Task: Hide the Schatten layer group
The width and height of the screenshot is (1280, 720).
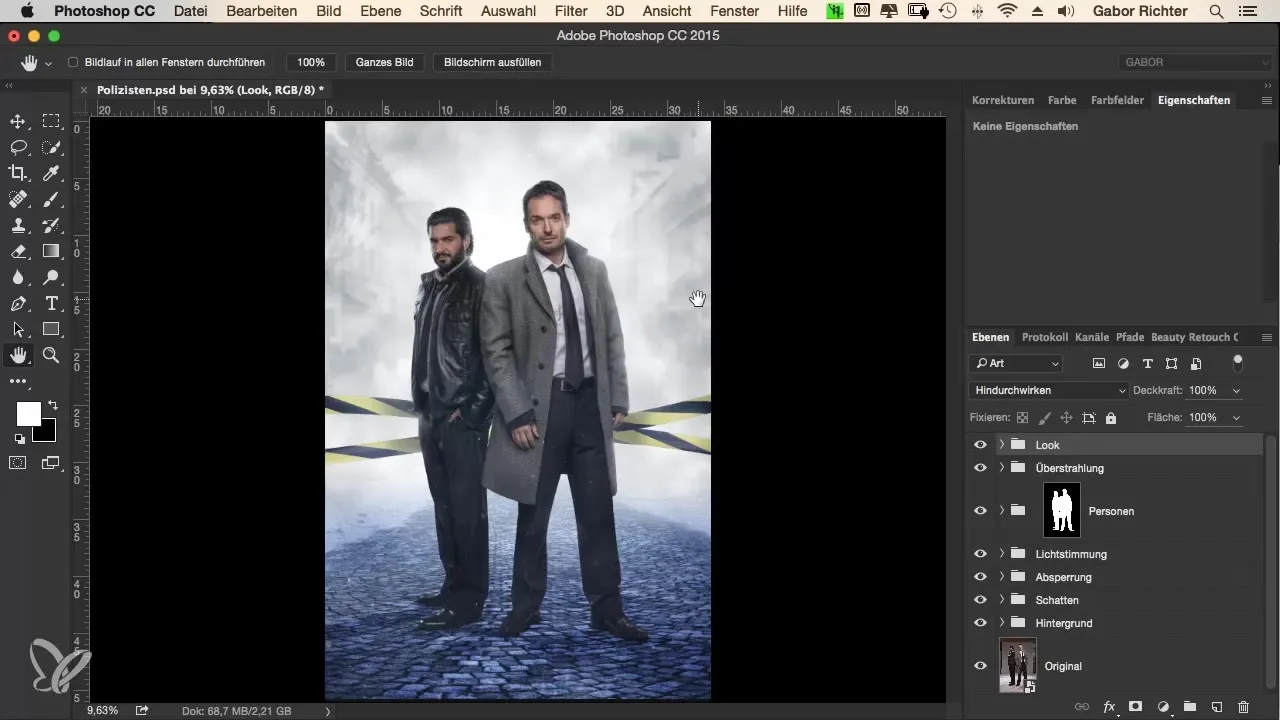Action: click(980, 600)
